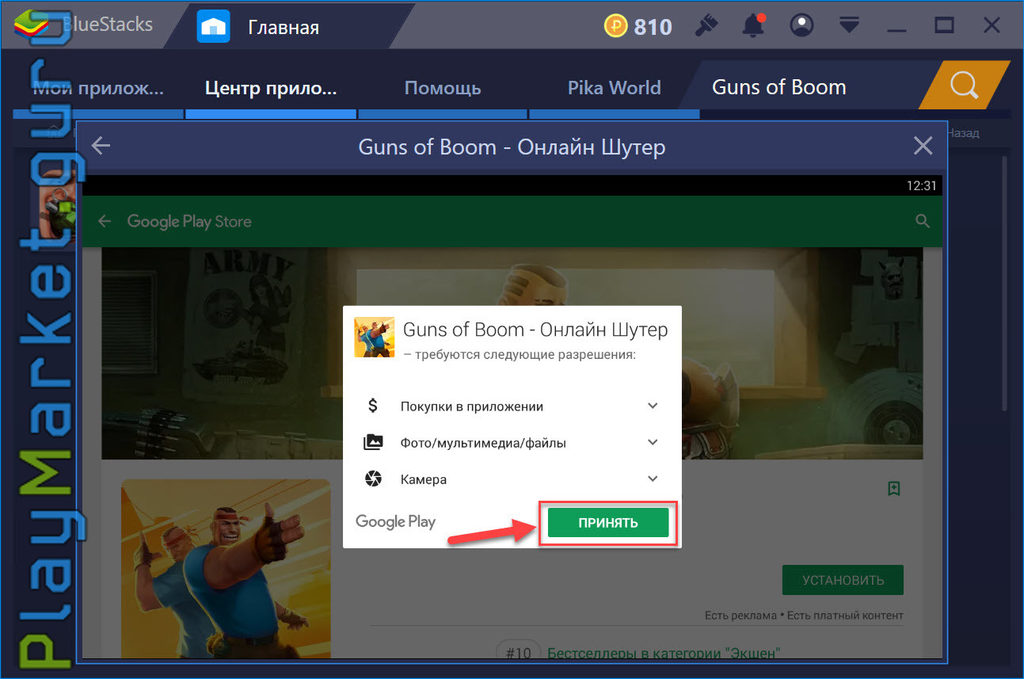Click the Guns of Boom app icon in dialog
The height and width of the screenshot is (679, 1024).
(x=374, y=337)
